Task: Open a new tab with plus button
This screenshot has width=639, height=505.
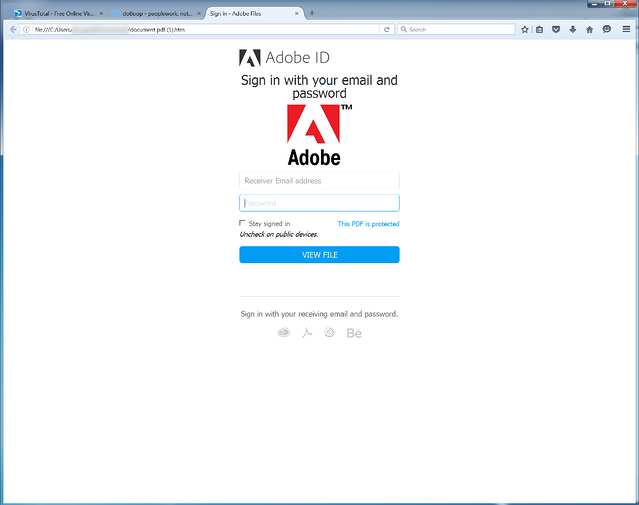Action: click(x=312, y=13)
